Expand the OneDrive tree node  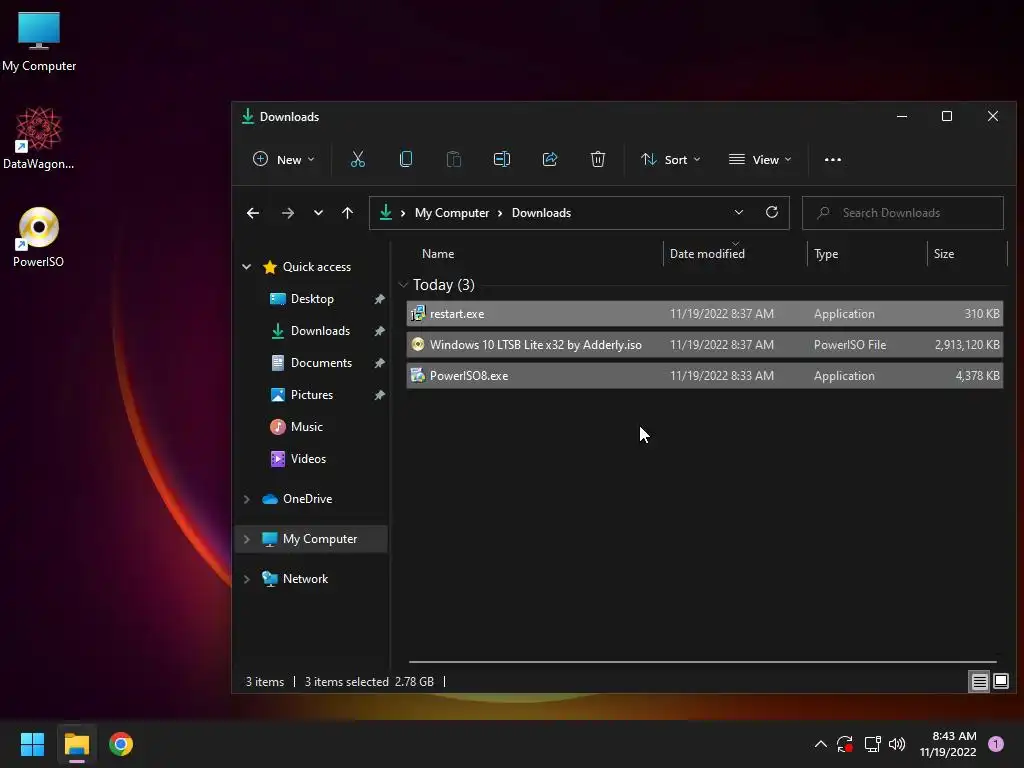246,499
